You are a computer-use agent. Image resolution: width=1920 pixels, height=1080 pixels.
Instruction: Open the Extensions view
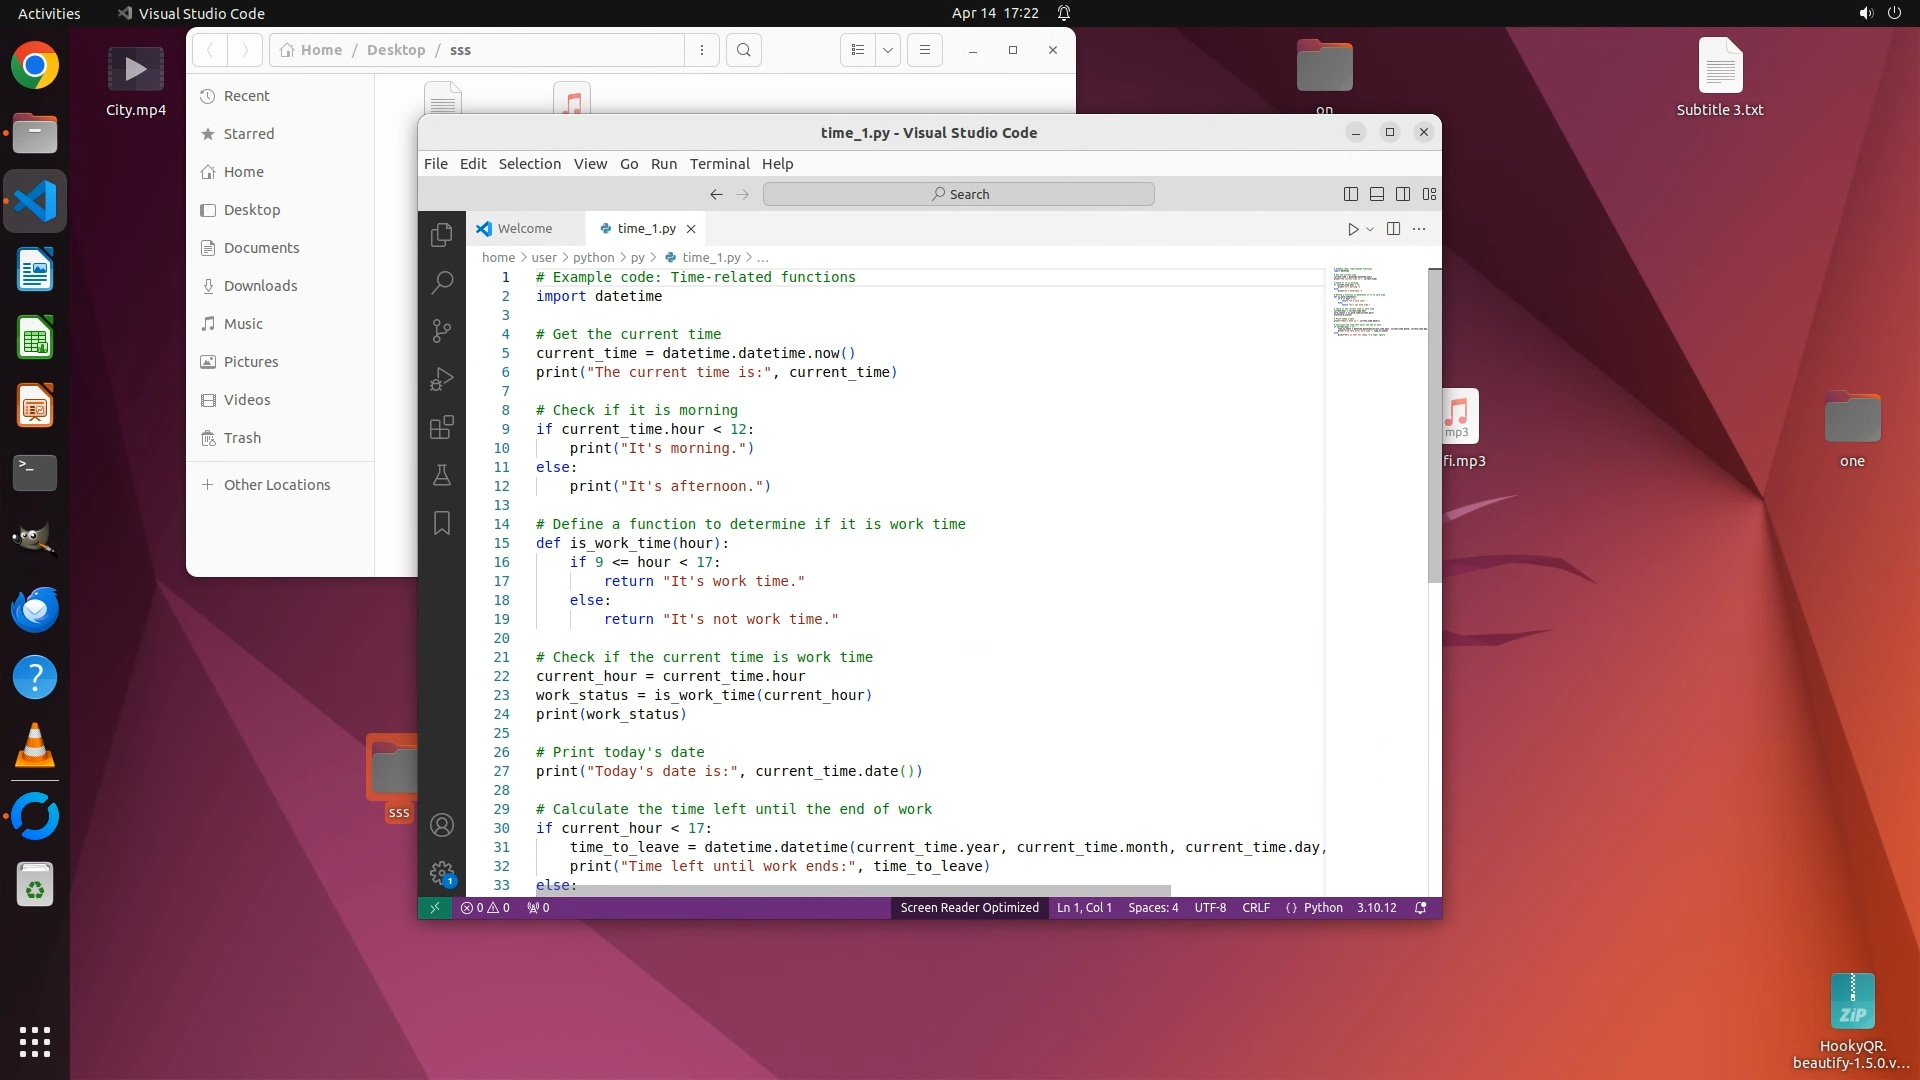point(441,428)
